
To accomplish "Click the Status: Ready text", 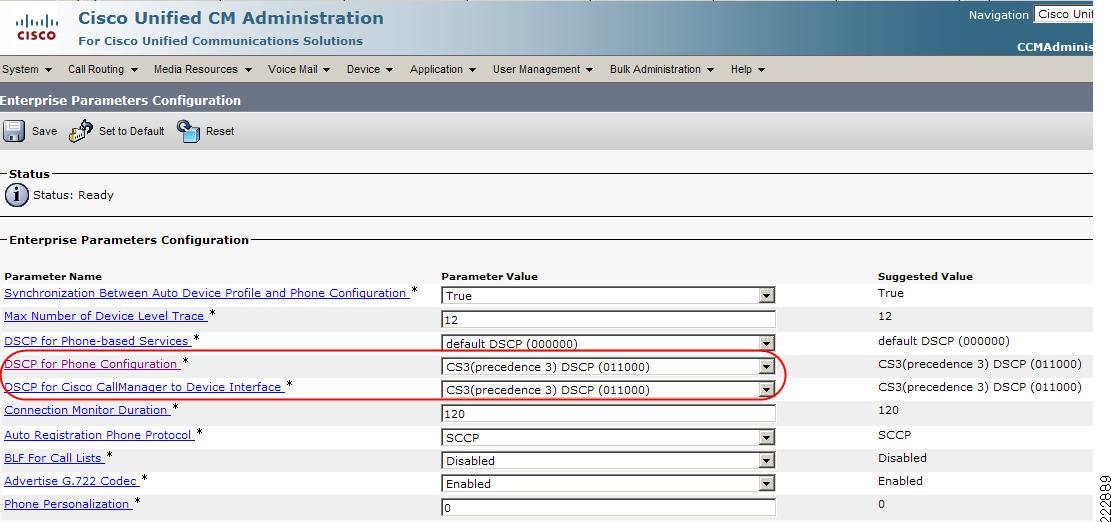I will [x=74, y=195].
